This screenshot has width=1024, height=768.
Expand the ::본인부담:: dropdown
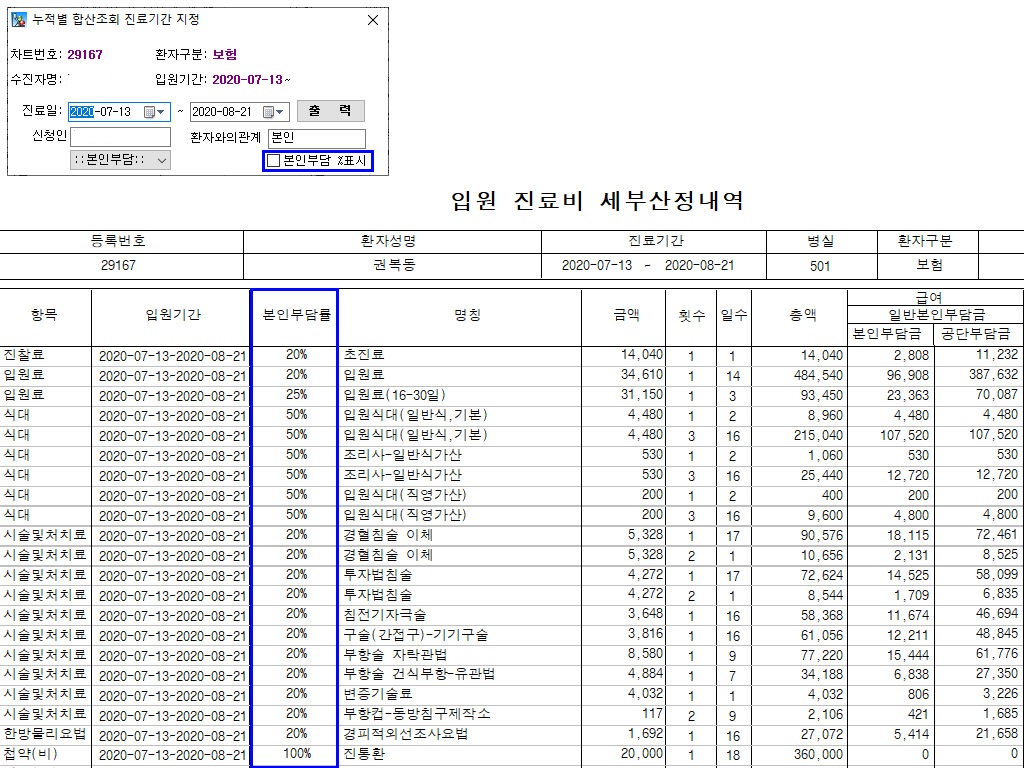point(162,160)
